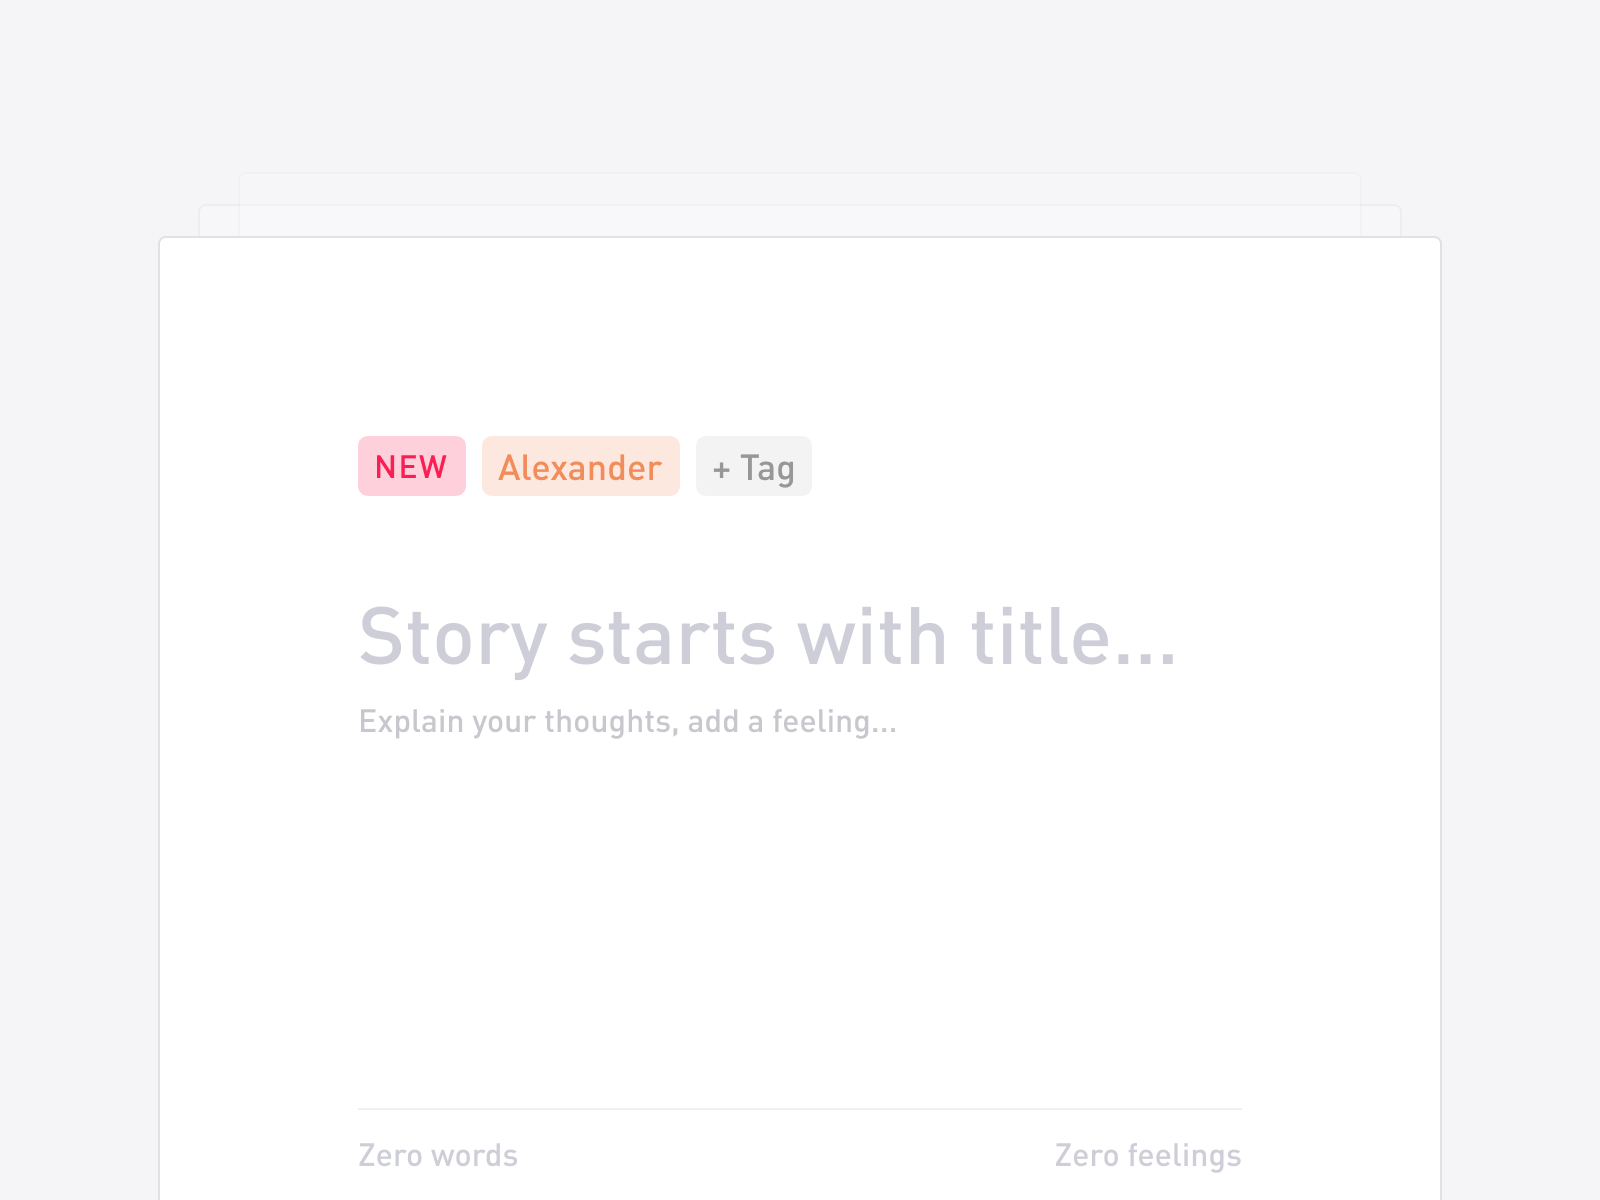Click the white margin right of the title
Screen dimensions: 1600x1200
1310,637
